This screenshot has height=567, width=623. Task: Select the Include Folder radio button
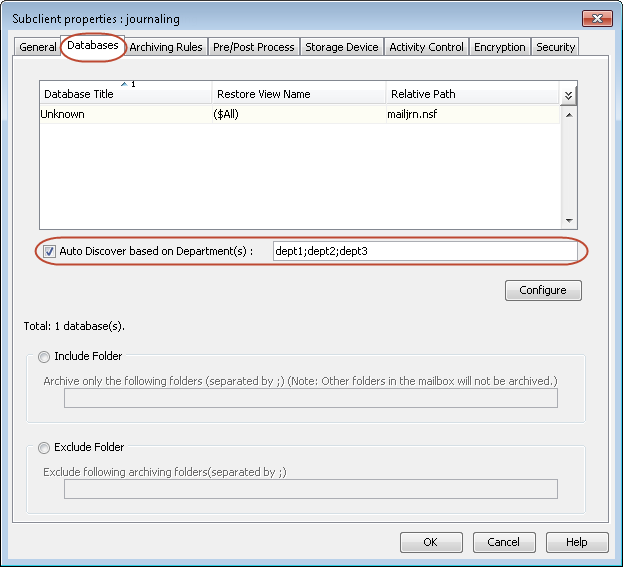[x=44, y=356]
